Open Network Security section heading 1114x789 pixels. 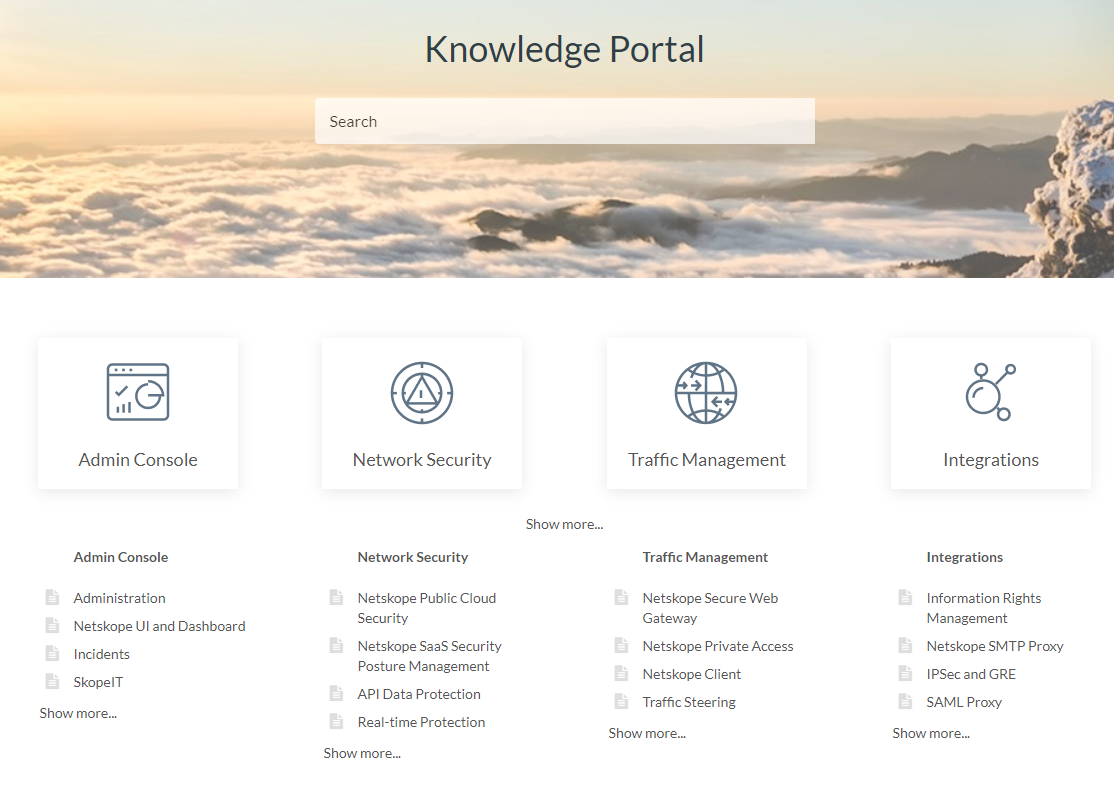[413, 557]
